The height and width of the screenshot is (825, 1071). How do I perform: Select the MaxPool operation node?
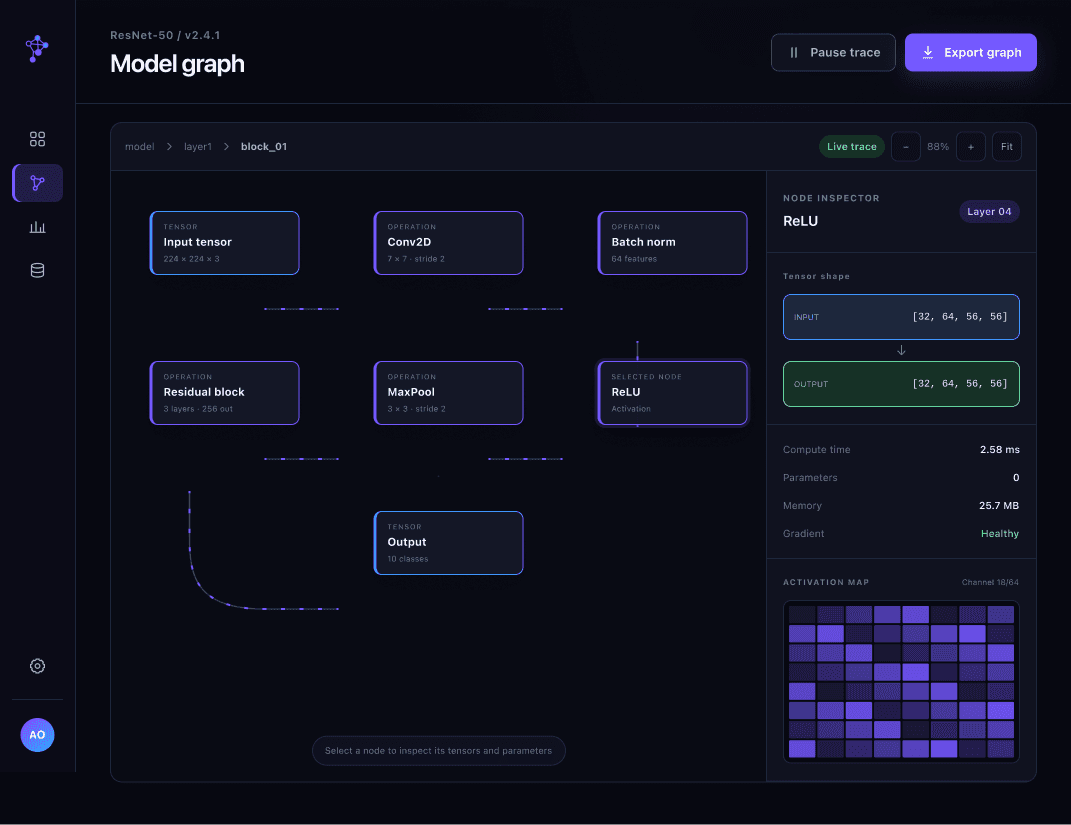click(449, 393)
